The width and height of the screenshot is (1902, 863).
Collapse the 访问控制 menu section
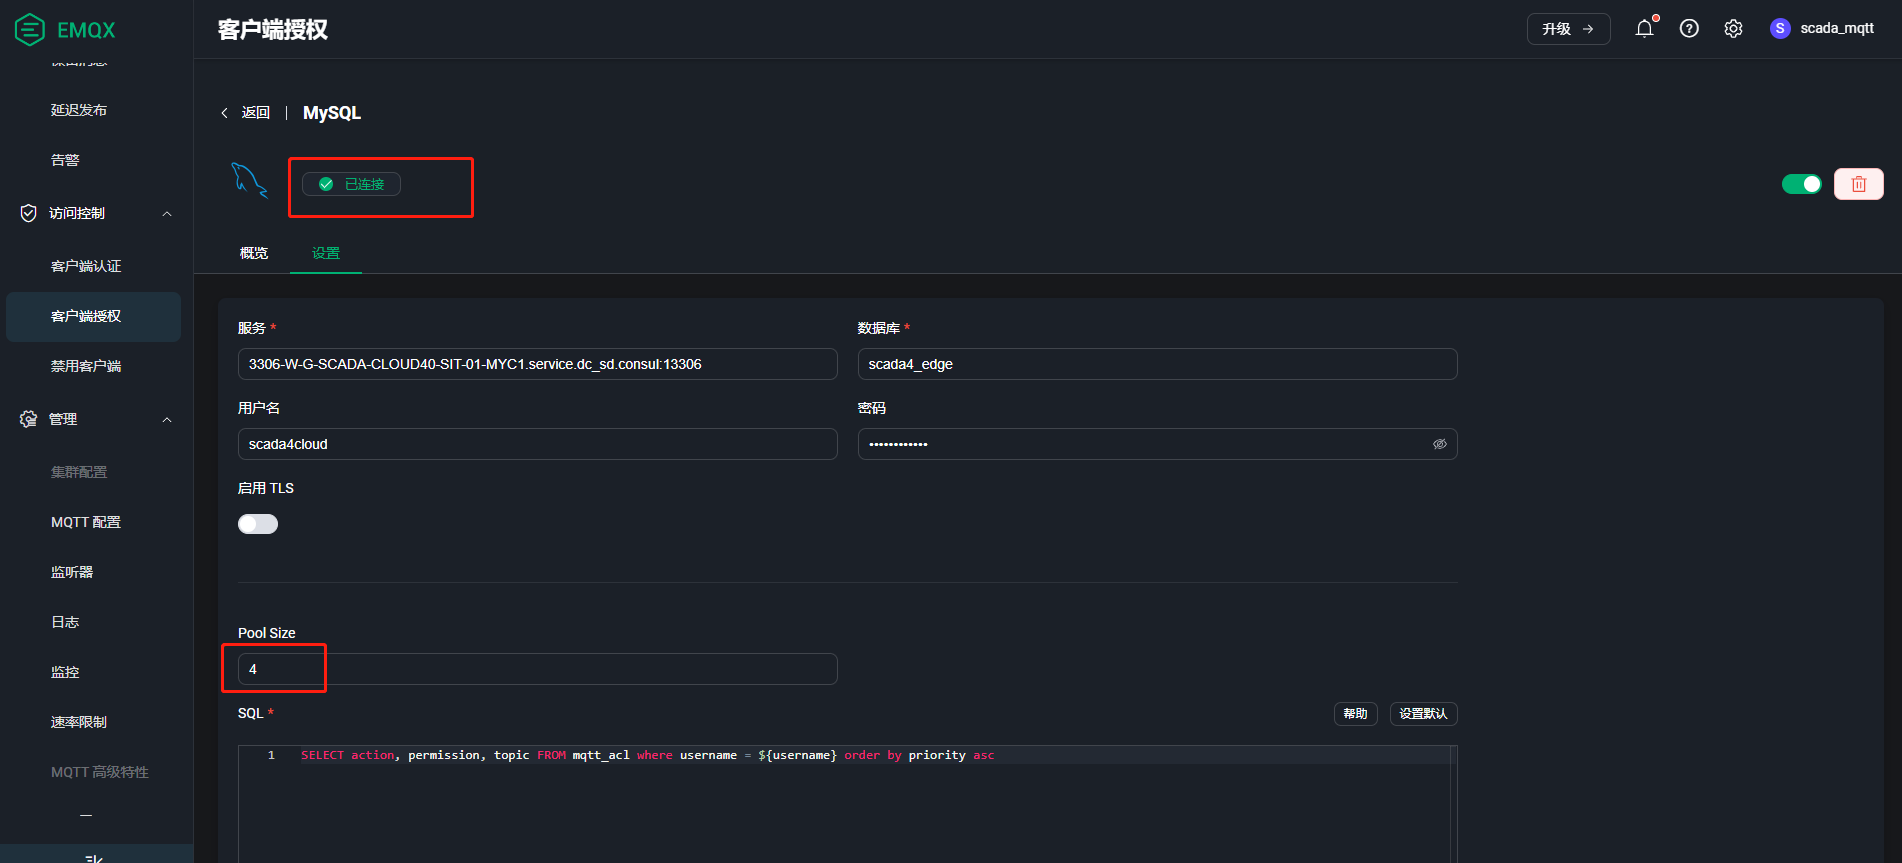167,213
